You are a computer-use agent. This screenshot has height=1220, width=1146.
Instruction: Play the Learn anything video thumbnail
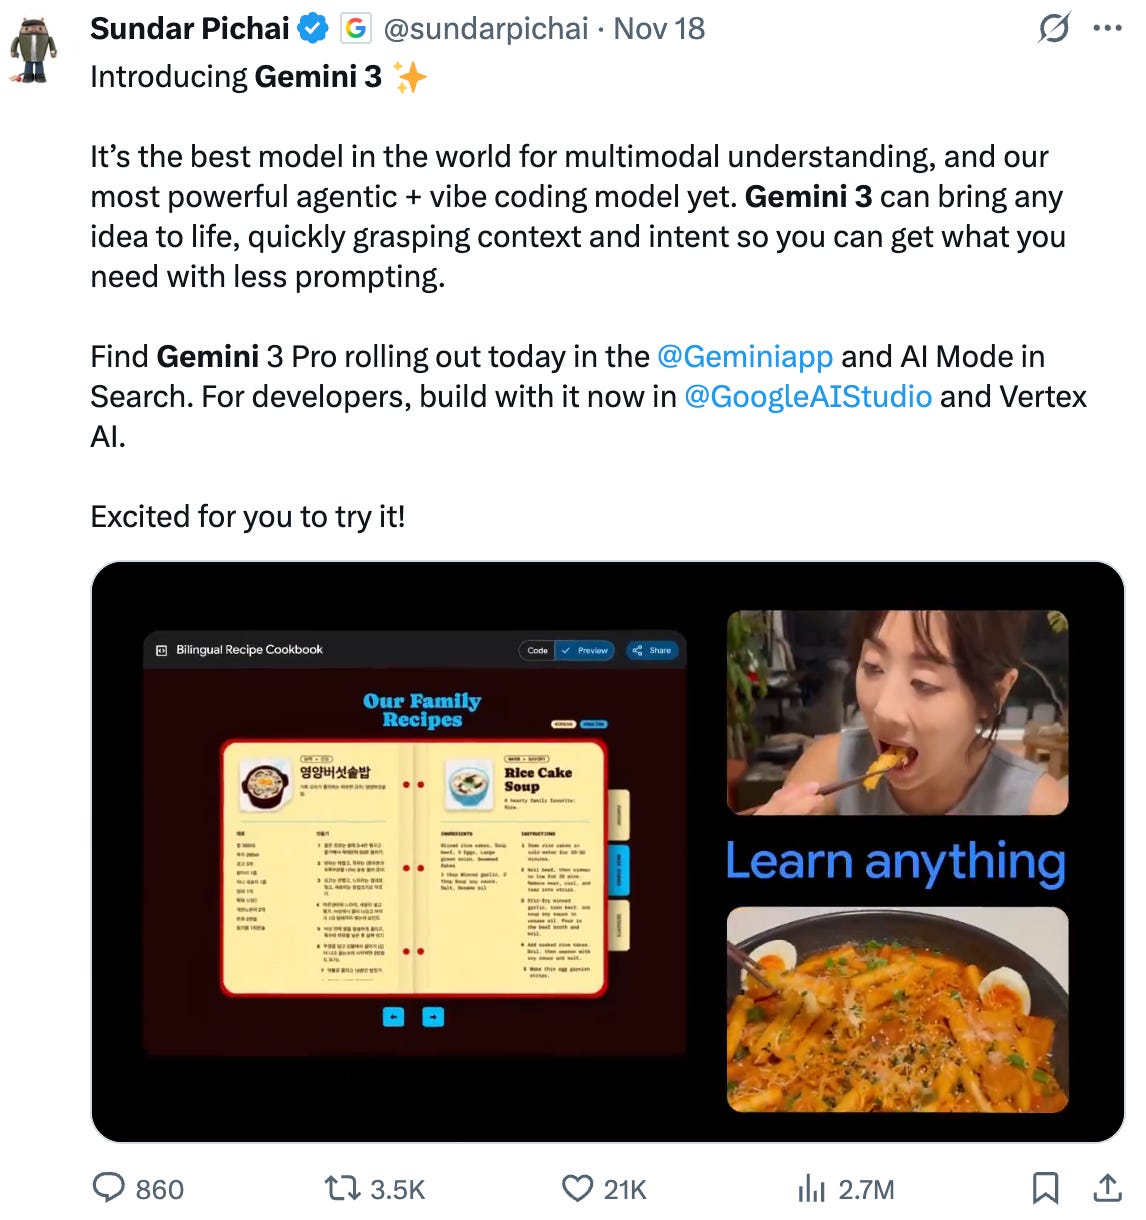[x=608, y=852]
